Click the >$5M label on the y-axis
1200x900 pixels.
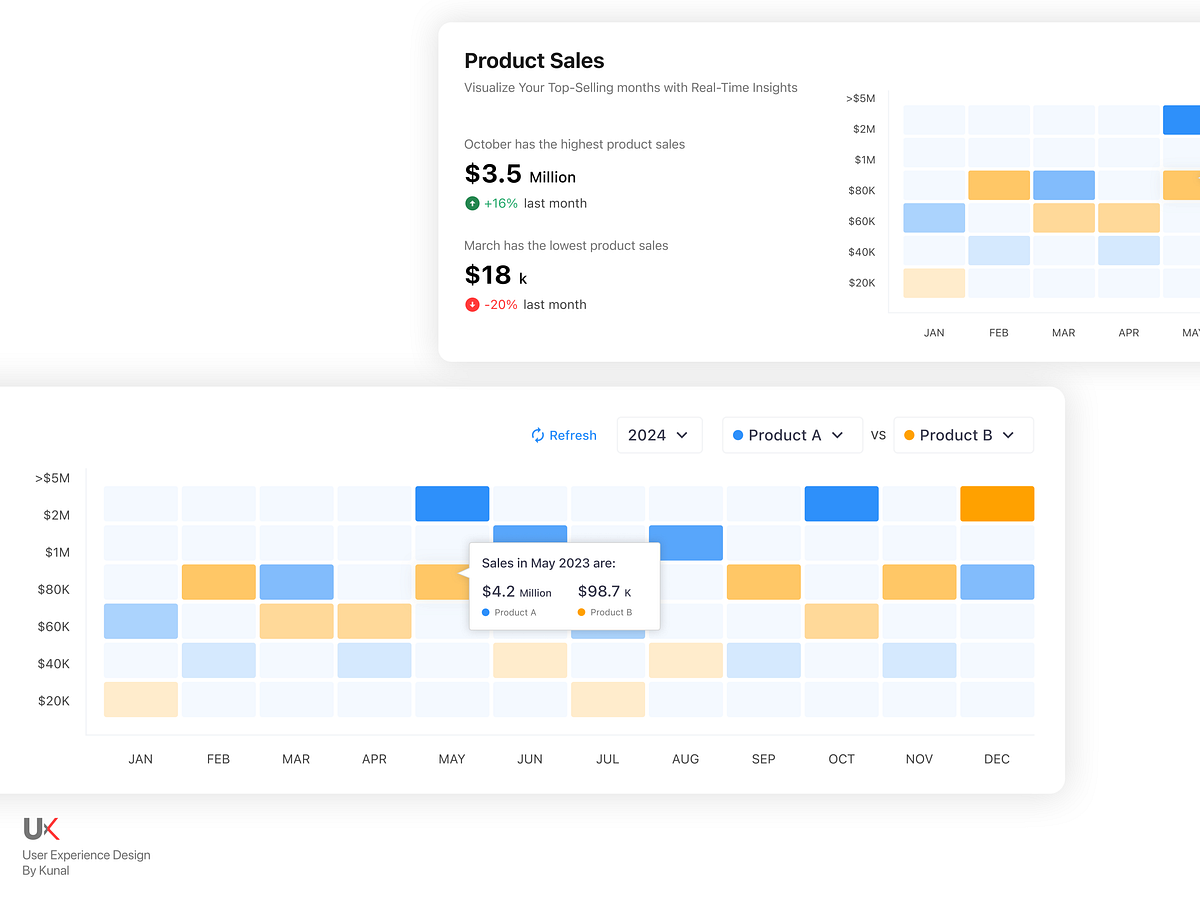[x=52, y=478]
